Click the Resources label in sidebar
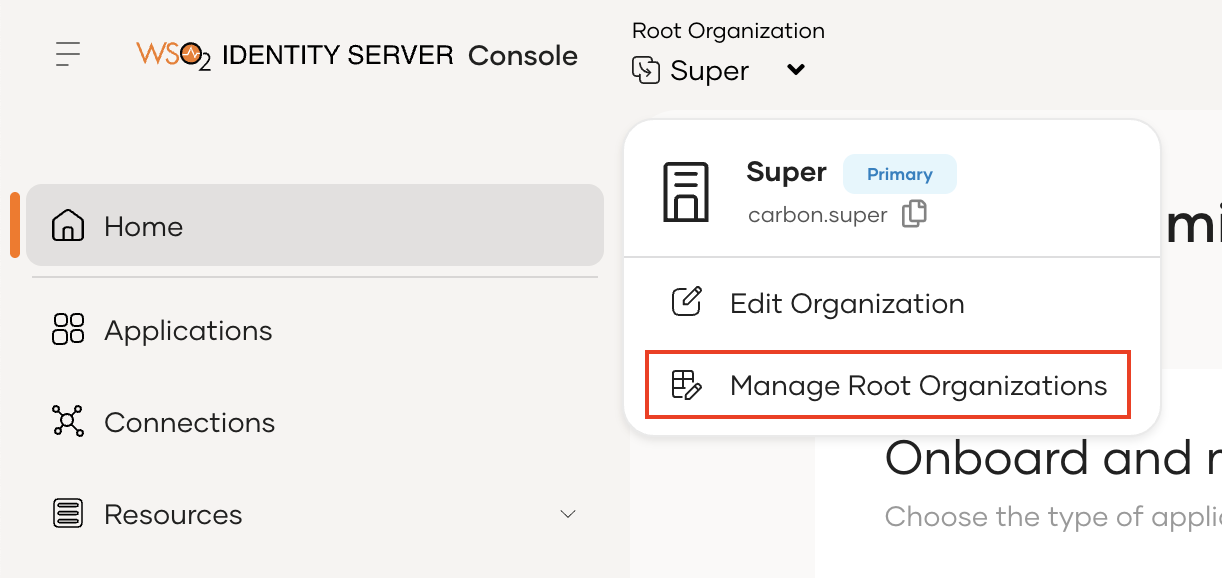Image resolution: width=1222 pixels, height=578 pixels. [173, 514]
